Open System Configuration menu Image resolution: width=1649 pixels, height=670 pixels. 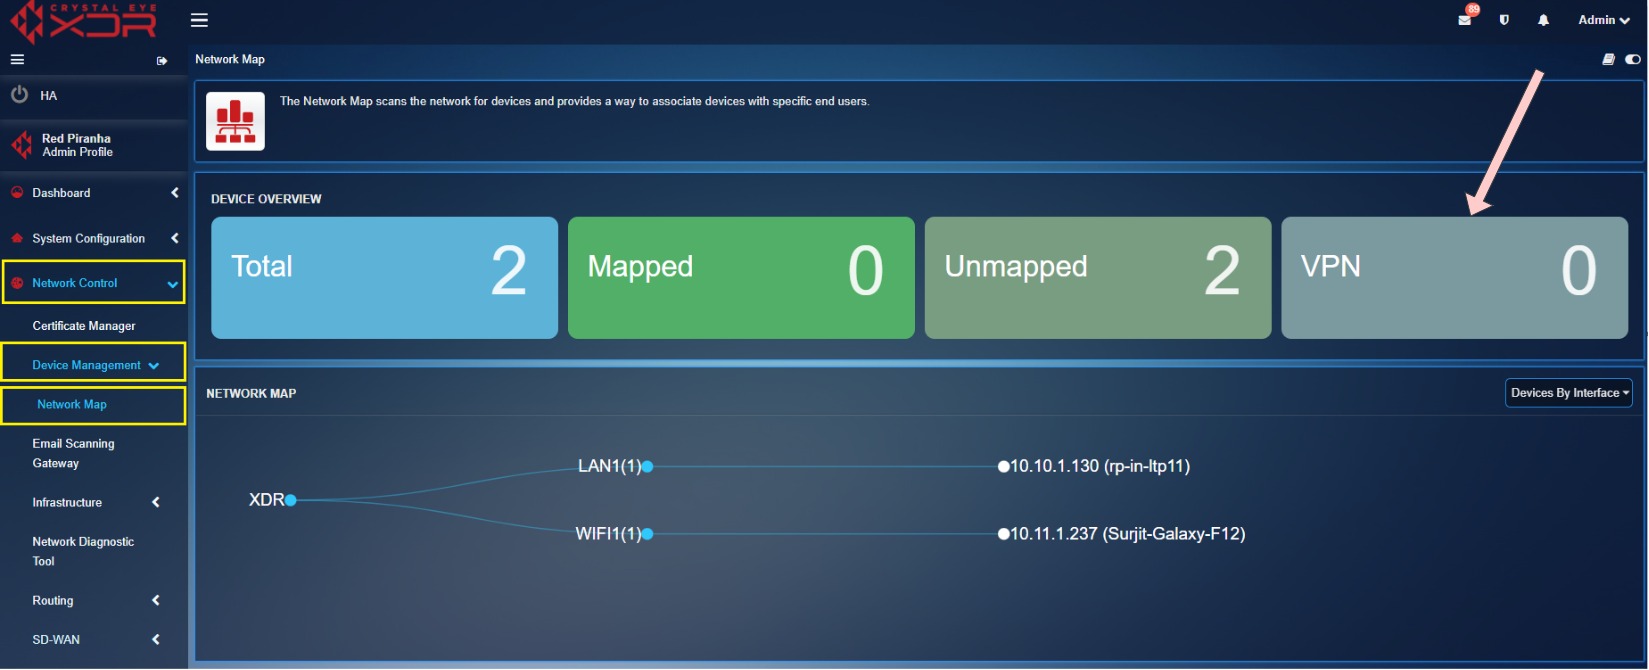[x=88, y=238]
